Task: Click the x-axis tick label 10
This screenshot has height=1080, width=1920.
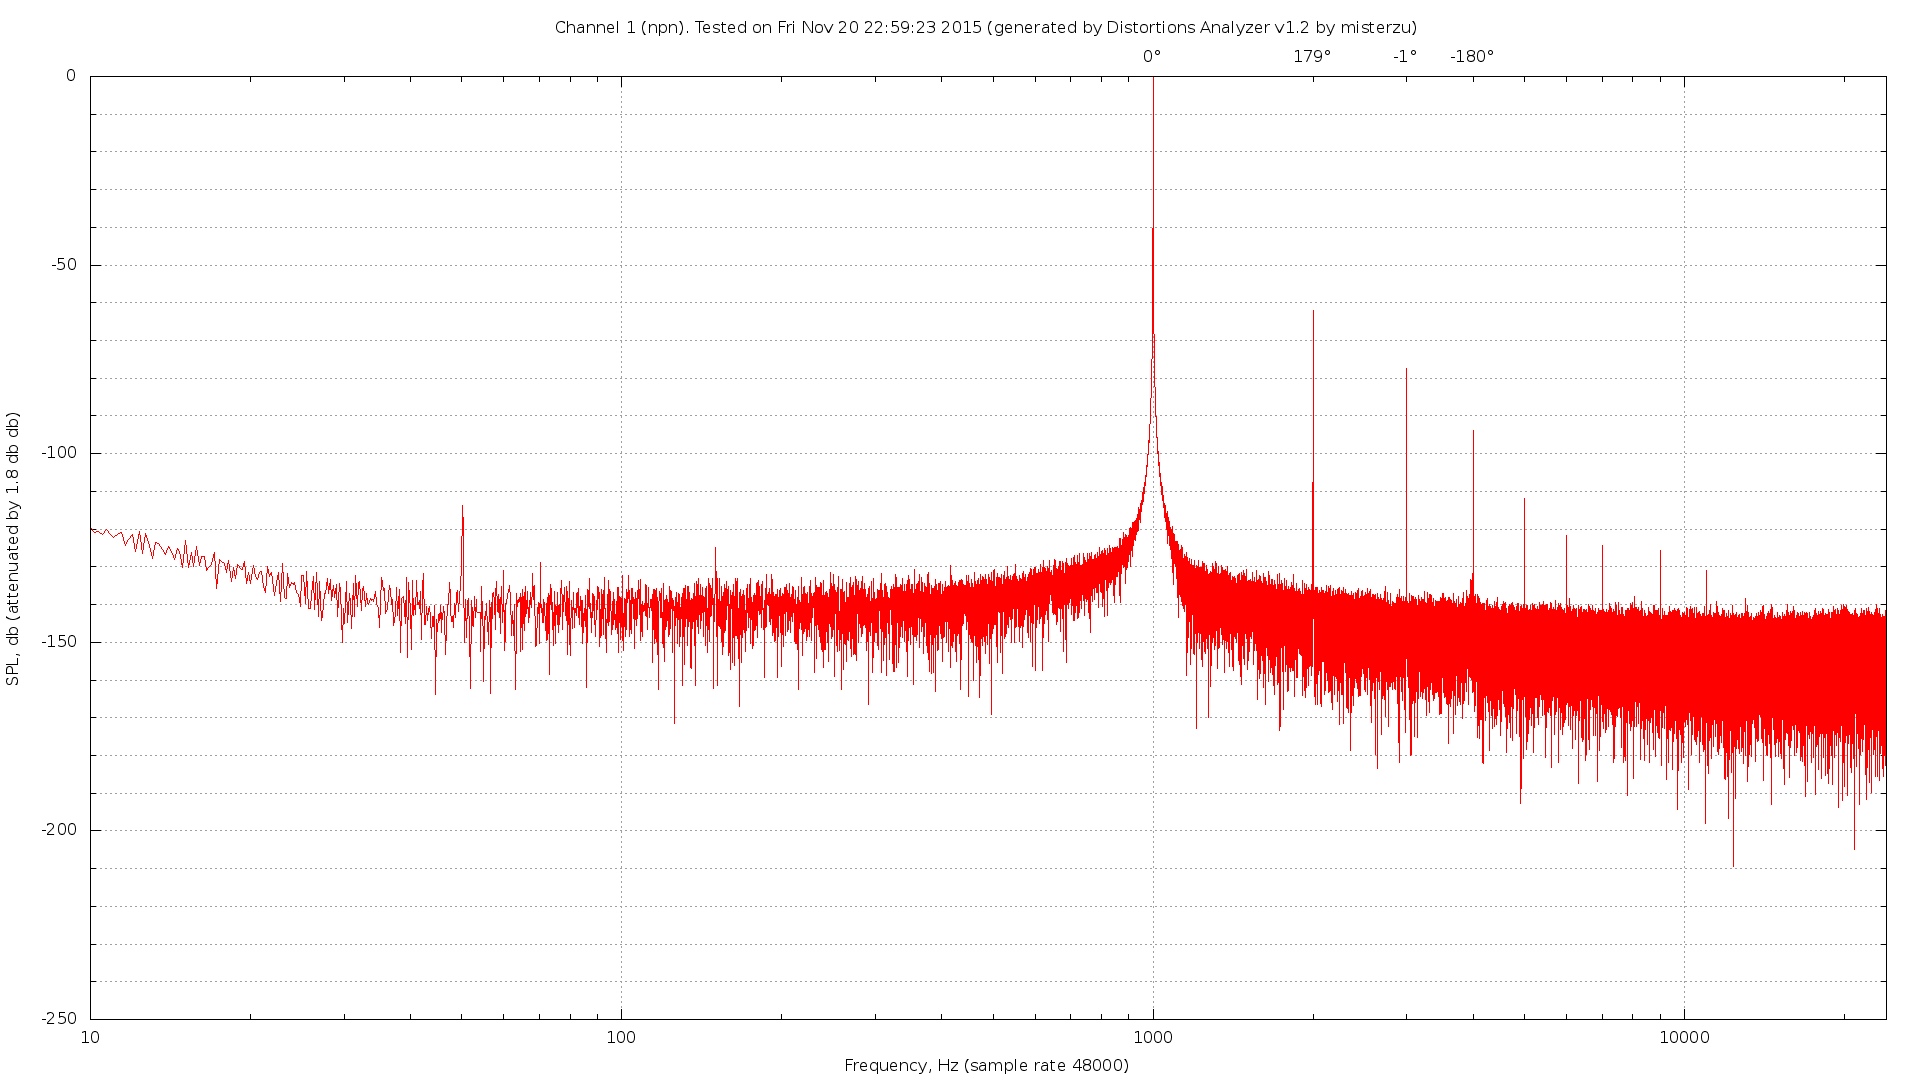Action: 90,1037
